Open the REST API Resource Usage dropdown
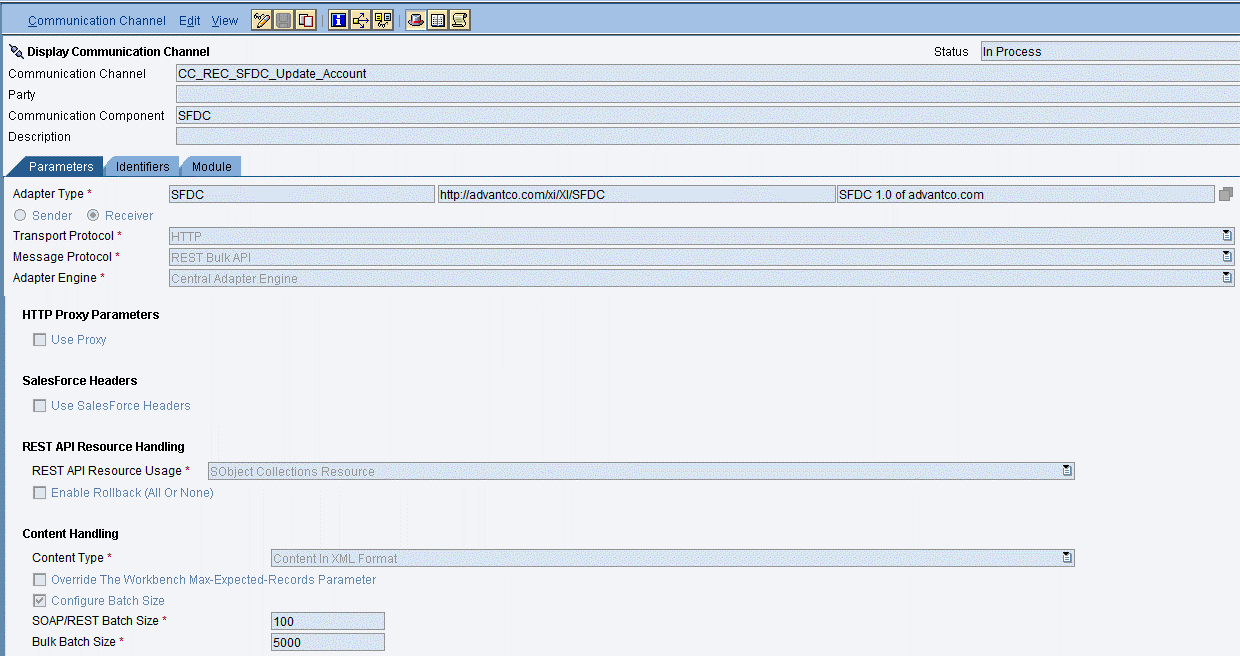 tap(1066, 470)
